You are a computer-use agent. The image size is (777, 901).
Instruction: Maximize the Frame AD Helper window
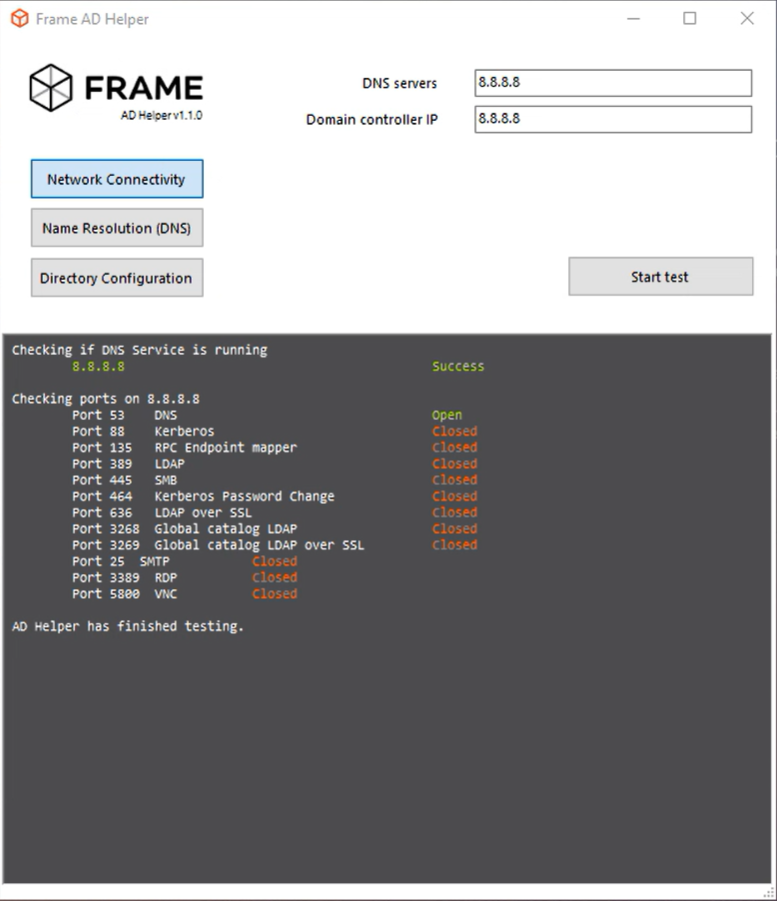tap(690, 19)
